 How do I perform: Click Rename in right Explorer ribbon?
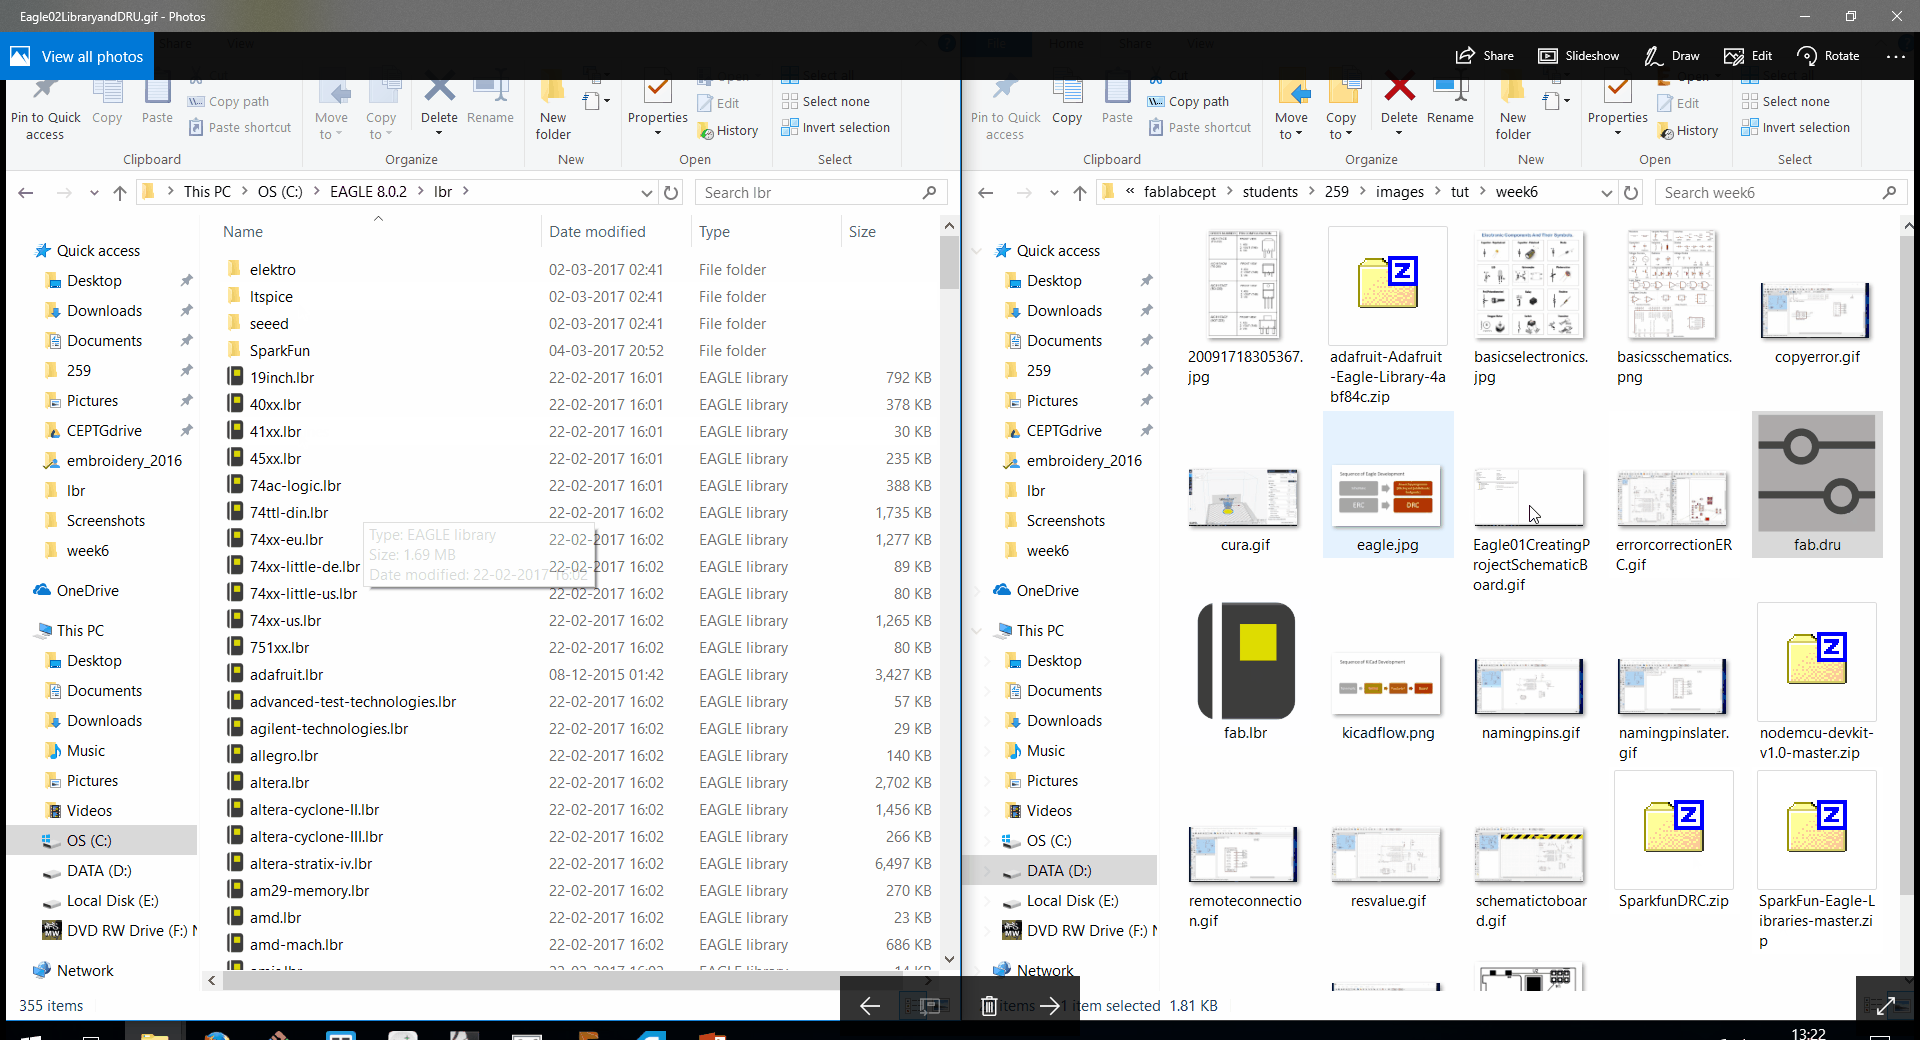click(x=1450, y=104)
